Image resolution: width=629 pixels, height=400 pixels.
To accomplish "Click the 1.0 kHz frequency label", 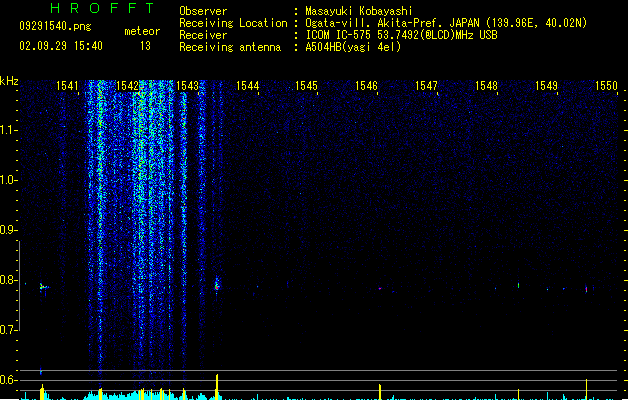I will [x=8, y=180].
